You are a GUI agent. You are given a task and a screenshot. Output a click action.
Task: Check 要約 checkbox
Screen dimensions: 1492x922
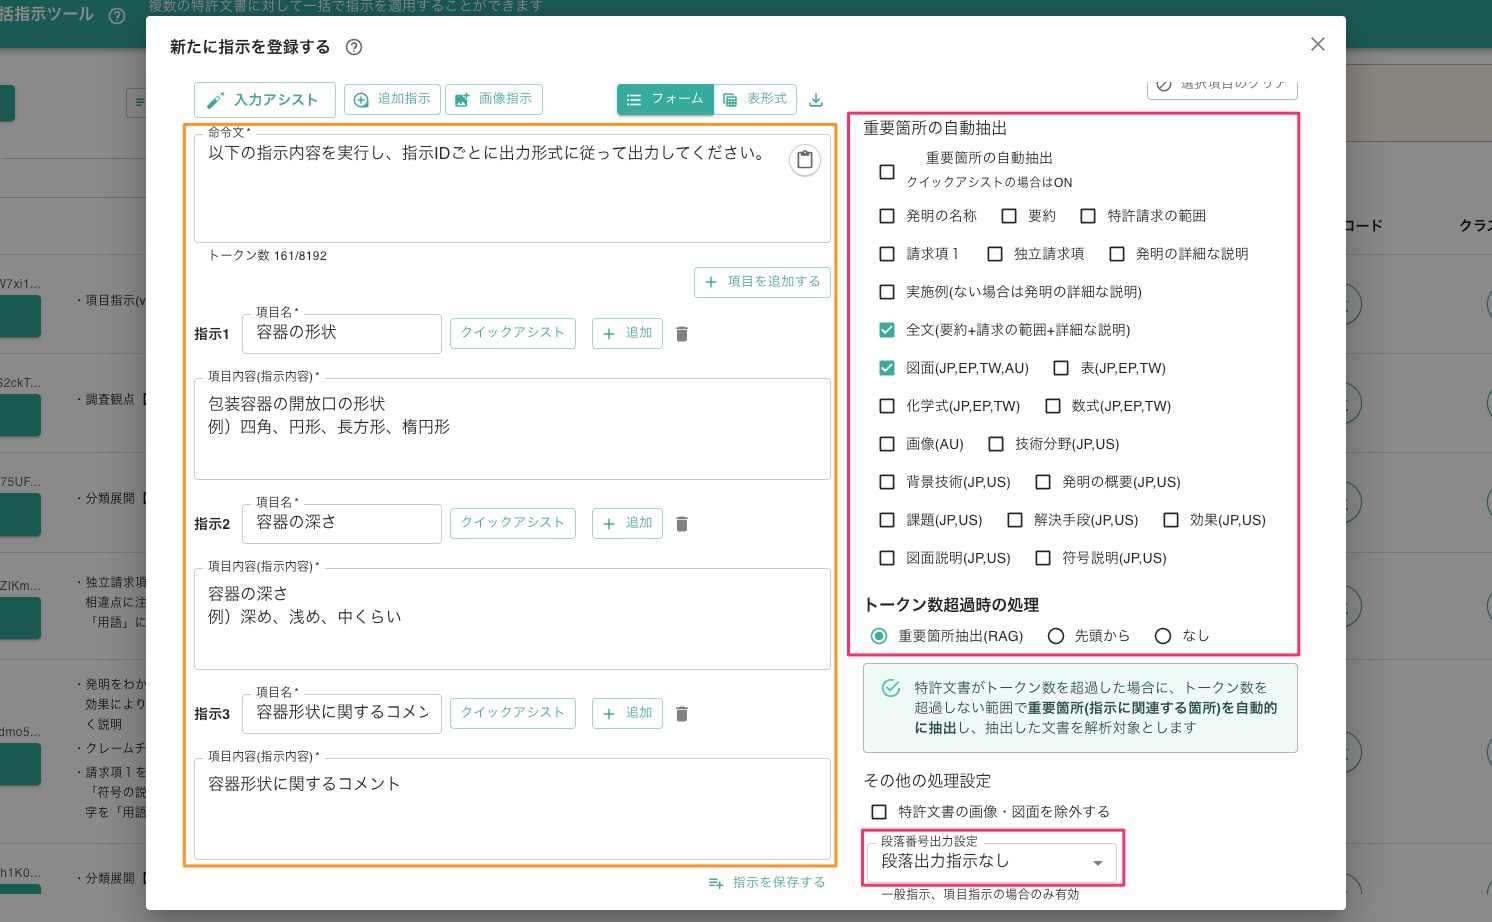coord(1009,216)
